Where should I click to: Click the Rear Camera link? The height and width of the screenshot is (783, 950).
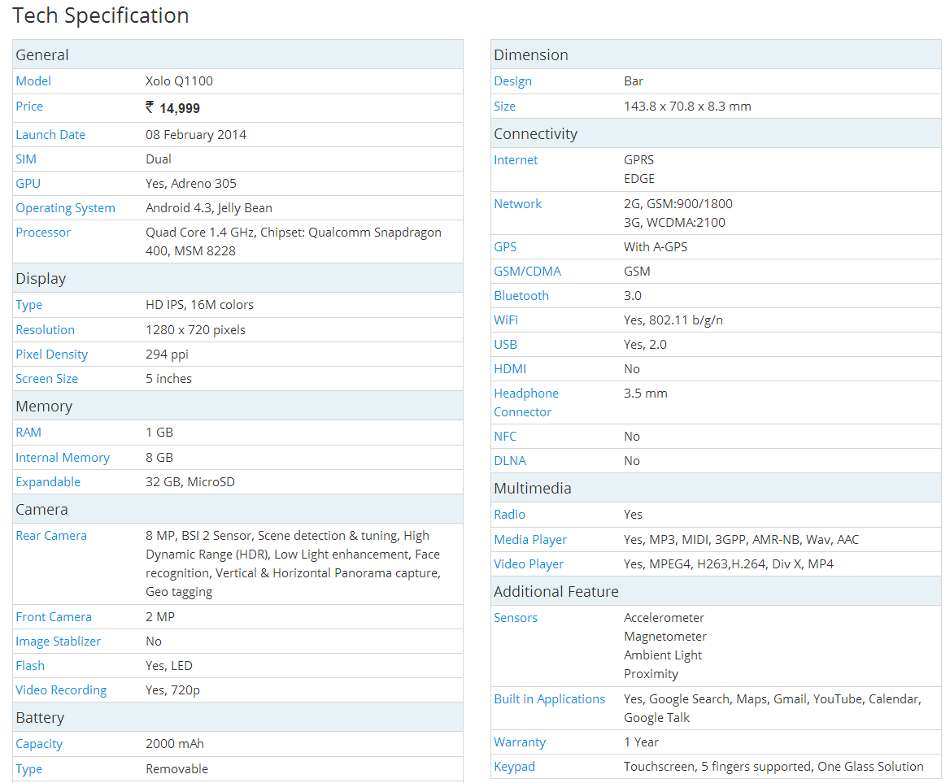51,536
